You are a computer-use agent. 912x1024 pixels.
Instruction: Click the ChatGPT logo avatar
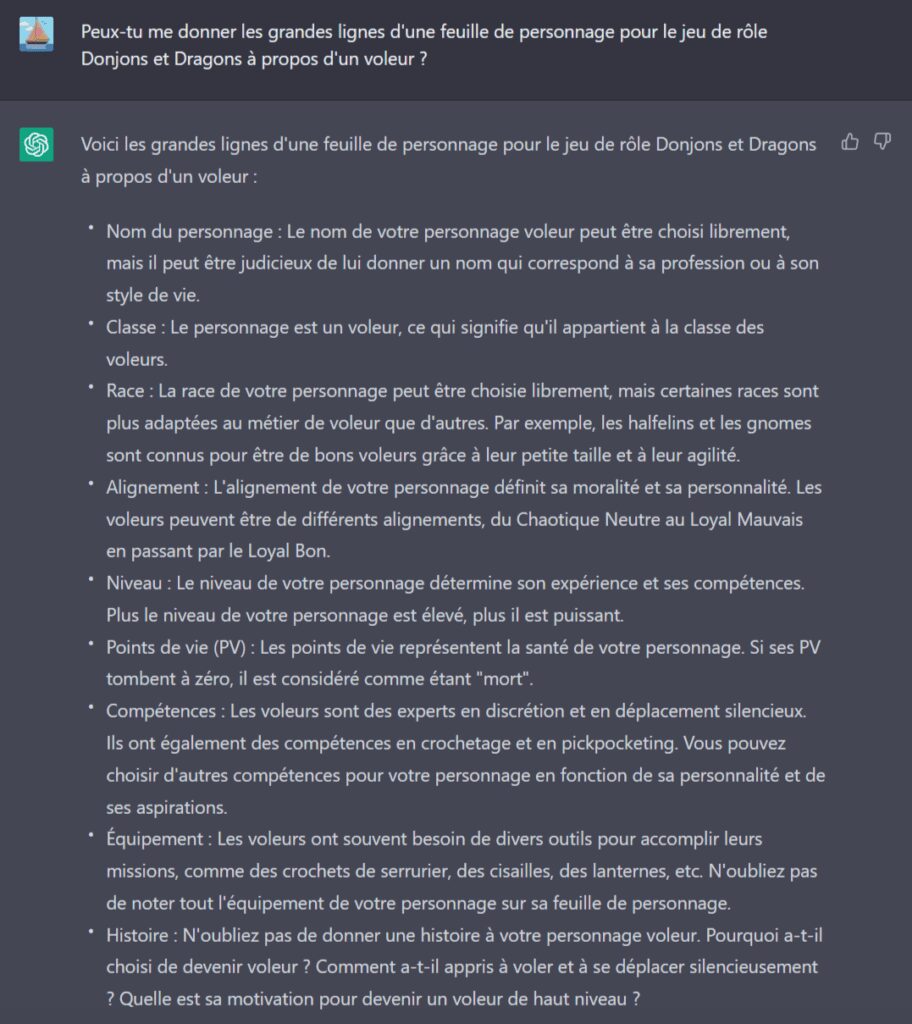pos(36,145)
